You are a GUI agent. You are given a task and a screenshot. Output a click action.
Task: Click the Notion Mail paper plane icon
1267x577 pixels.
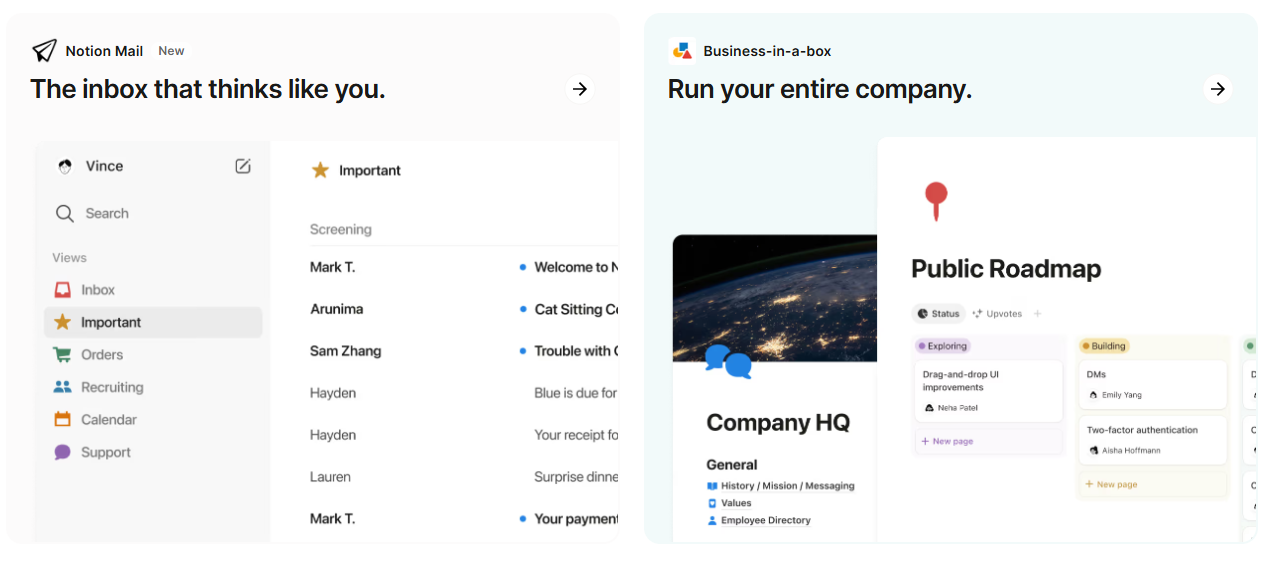[x=44, y=51]
